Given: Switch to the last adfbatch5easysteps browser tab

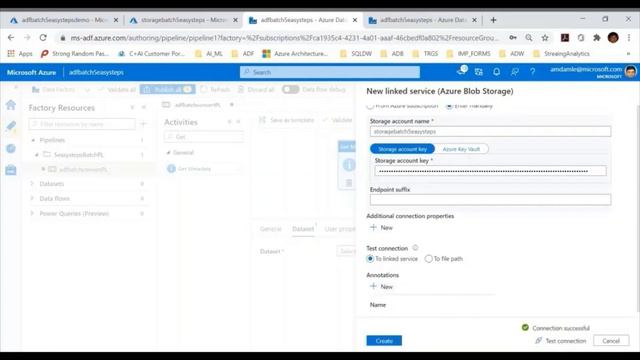Looking at the screenshot, I should click(x=422, y=20).
